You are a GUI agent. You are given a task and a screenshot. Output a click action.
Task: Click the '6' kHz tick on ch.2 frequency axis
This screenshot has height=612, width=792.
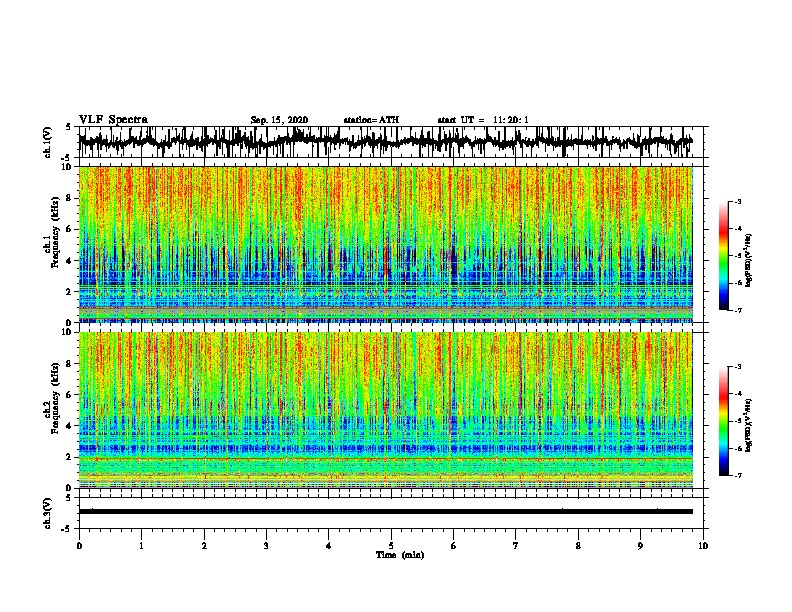click(70, 395)
